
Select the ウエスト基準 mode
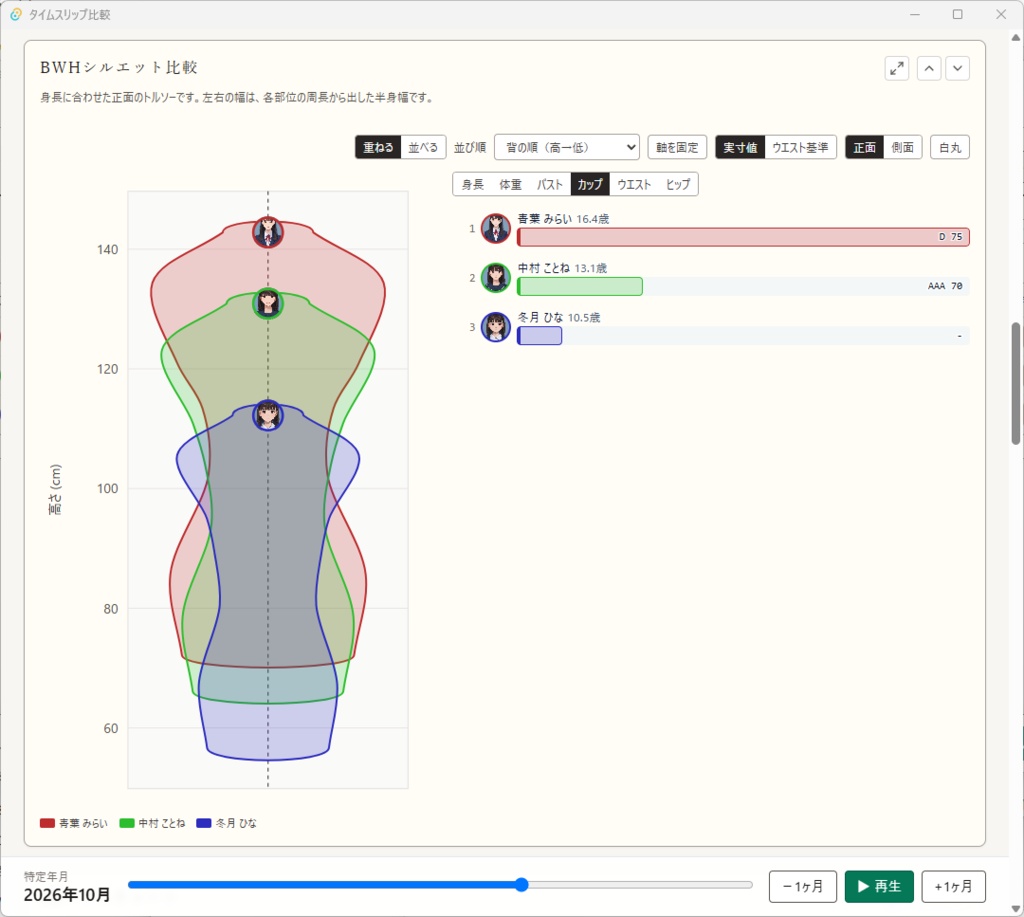(x=800, y=148)
